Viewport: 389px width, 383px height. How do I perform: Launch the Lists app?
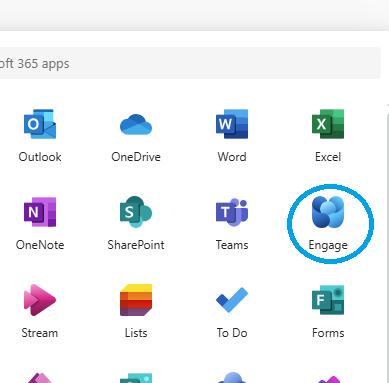coord(136,300)
